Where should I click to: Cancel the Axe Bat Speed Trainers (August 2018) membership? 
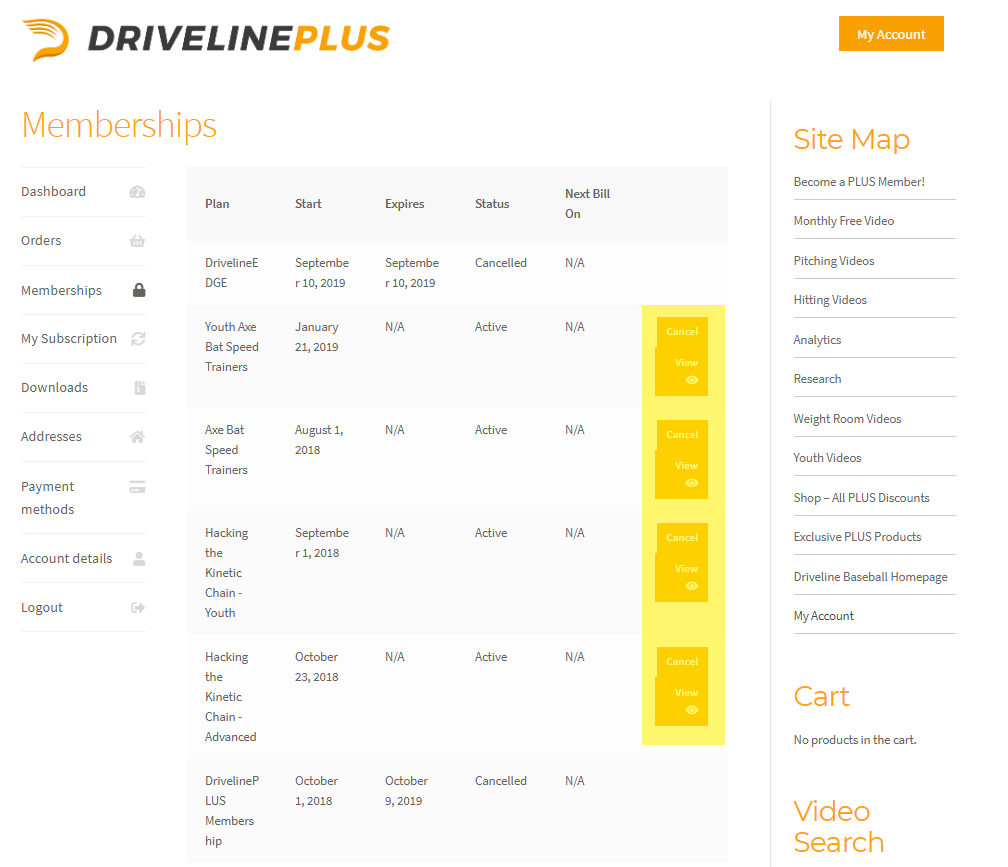click(682, 434)
